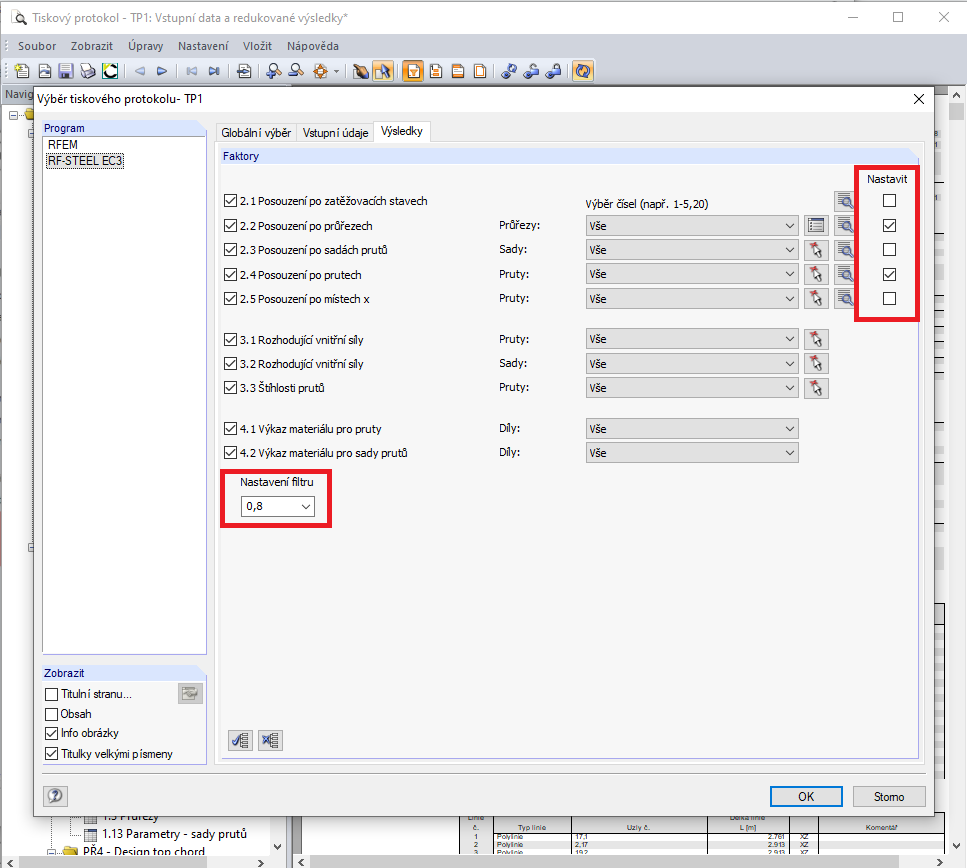Switch to Vstupní údaje tab
The image size is (967, 868).
click(335, 133)
